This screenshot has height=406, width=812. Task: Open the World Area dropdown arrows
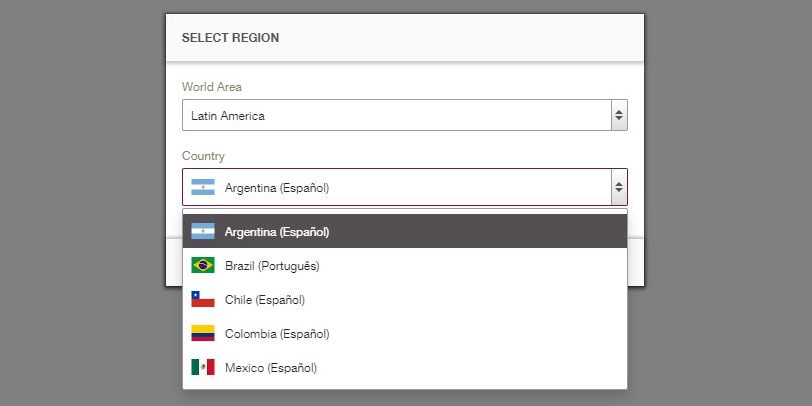pos(619,115)
